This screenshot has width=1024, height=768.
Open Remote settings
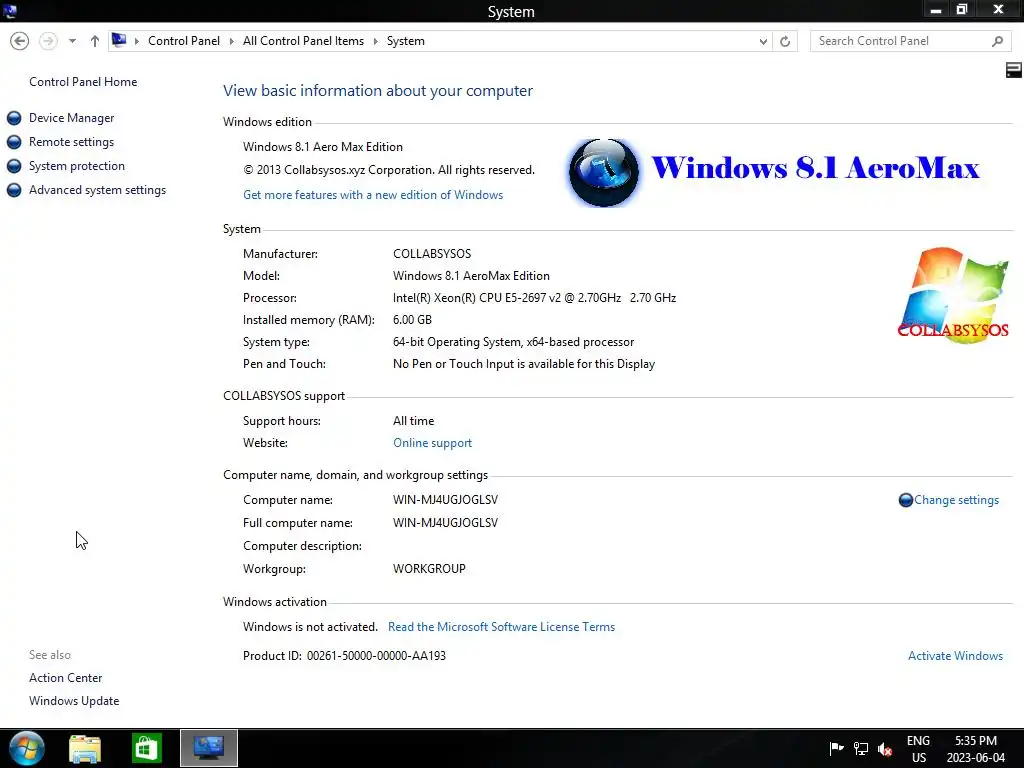pyautogui.click(x=71, y=142)
